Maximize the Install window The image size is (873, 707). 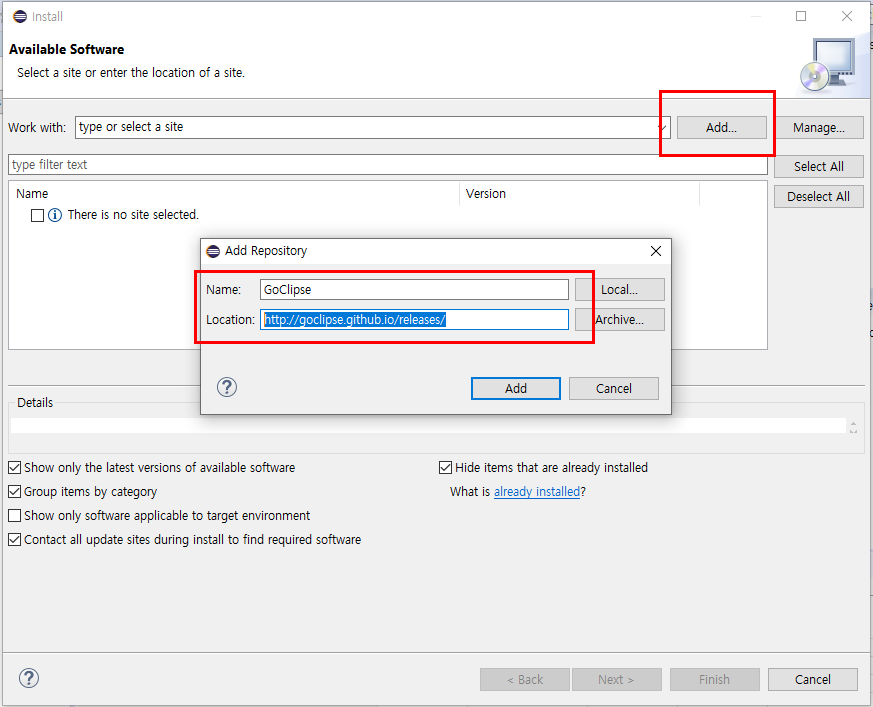click(801, 16)
